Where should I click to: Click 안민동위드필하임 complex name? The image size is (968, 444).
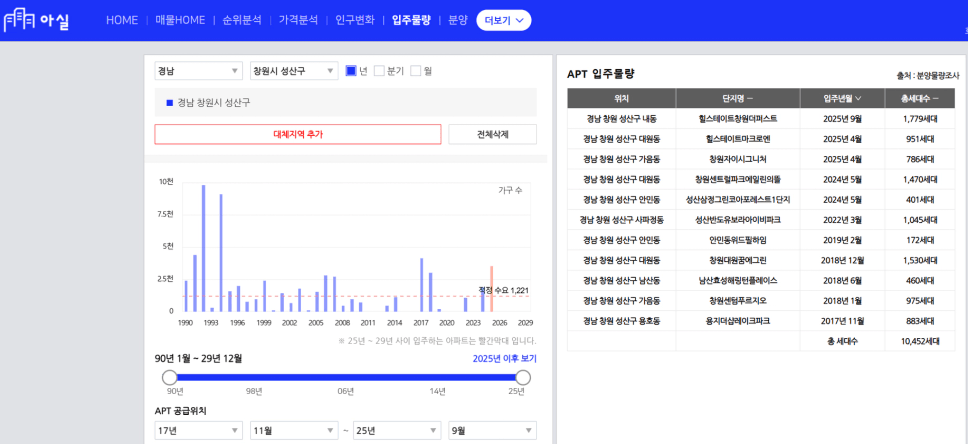point(738,240)
